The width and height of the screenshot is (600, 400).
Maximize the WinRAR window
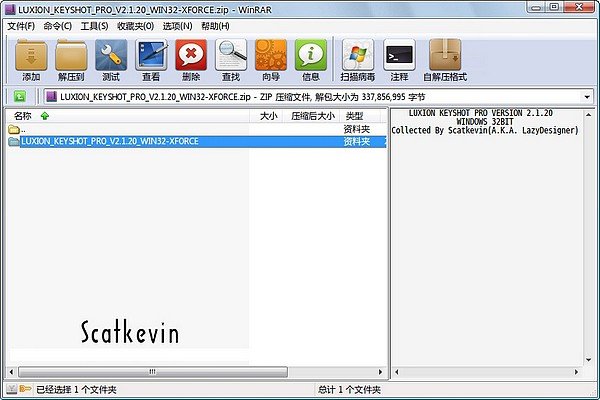[x=554, y=7]
